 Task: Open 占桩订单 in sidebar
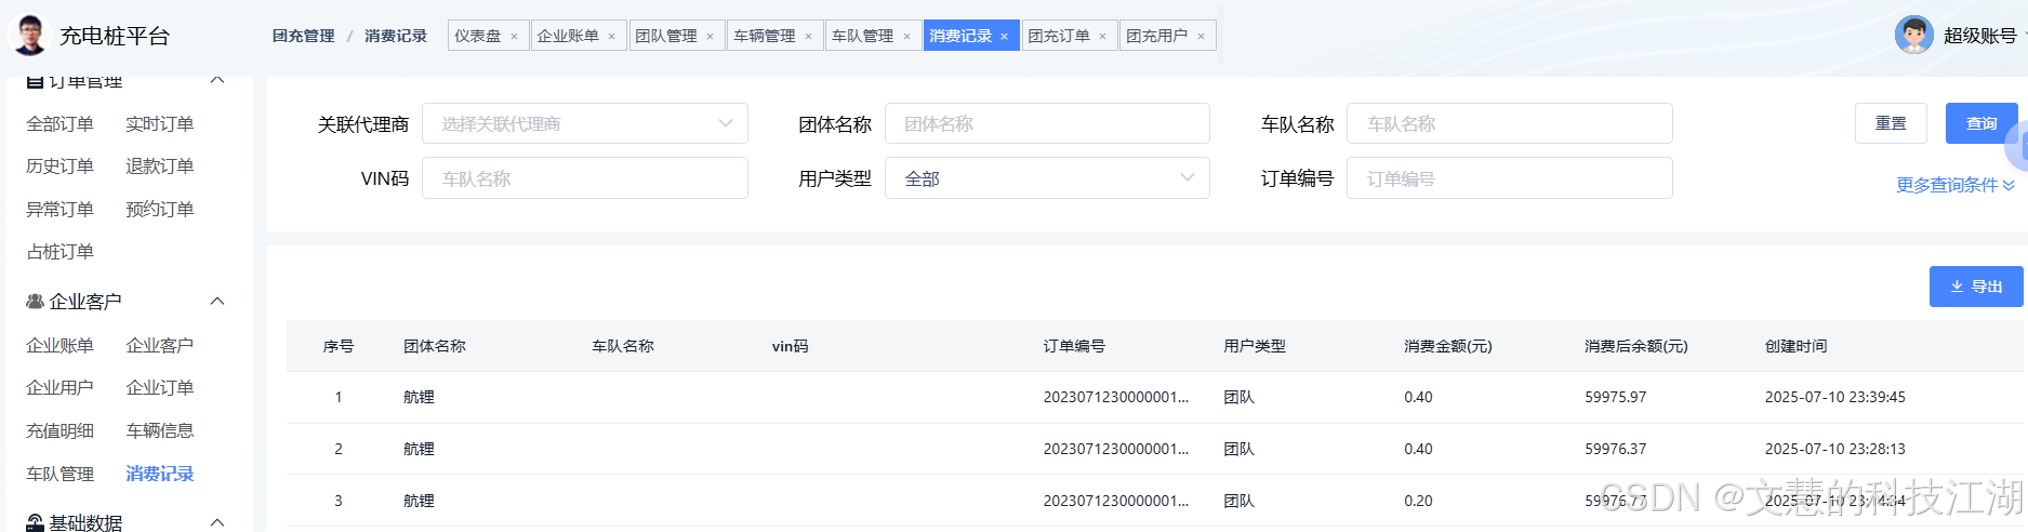click(x=60, y=252)
